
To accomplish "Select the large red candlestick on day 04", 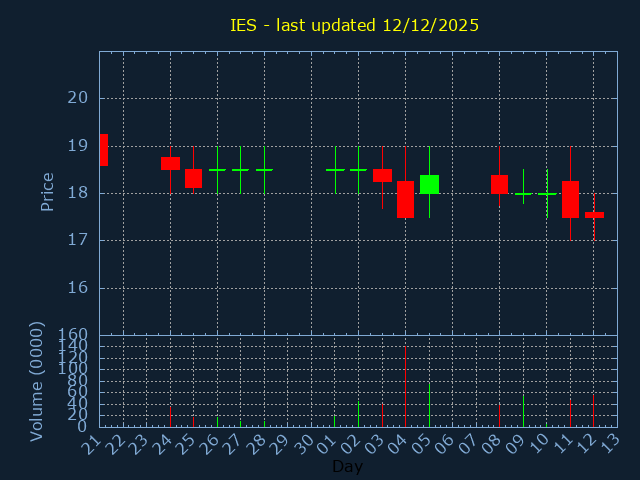I will point(405,199).
